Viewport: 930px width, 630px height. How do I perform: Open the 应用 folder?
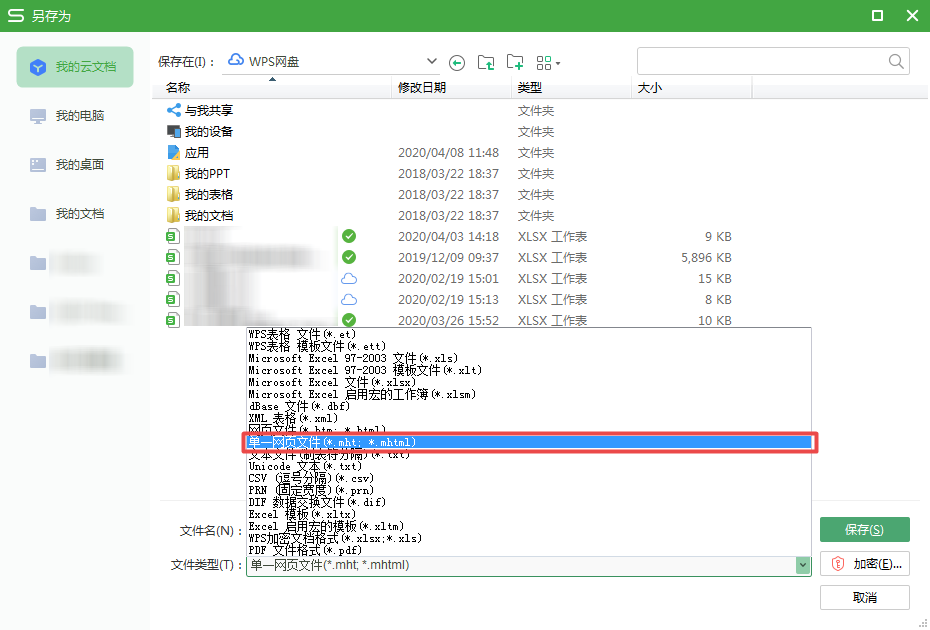[196, 153]
